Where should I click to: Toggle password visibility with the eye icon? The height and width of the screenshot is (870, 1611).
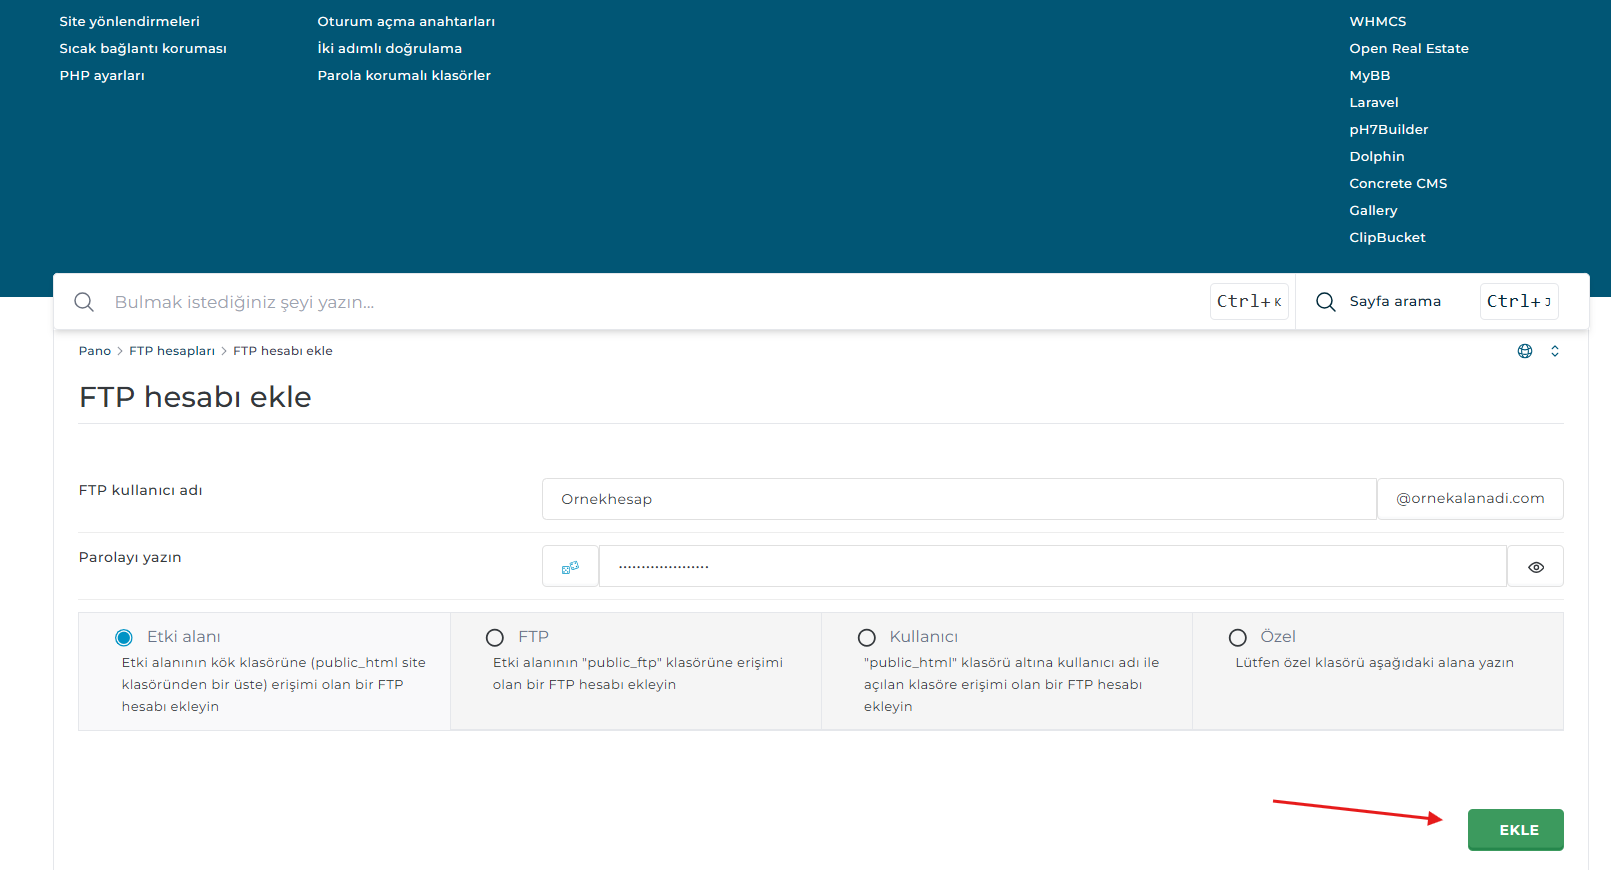point(1535,567)
